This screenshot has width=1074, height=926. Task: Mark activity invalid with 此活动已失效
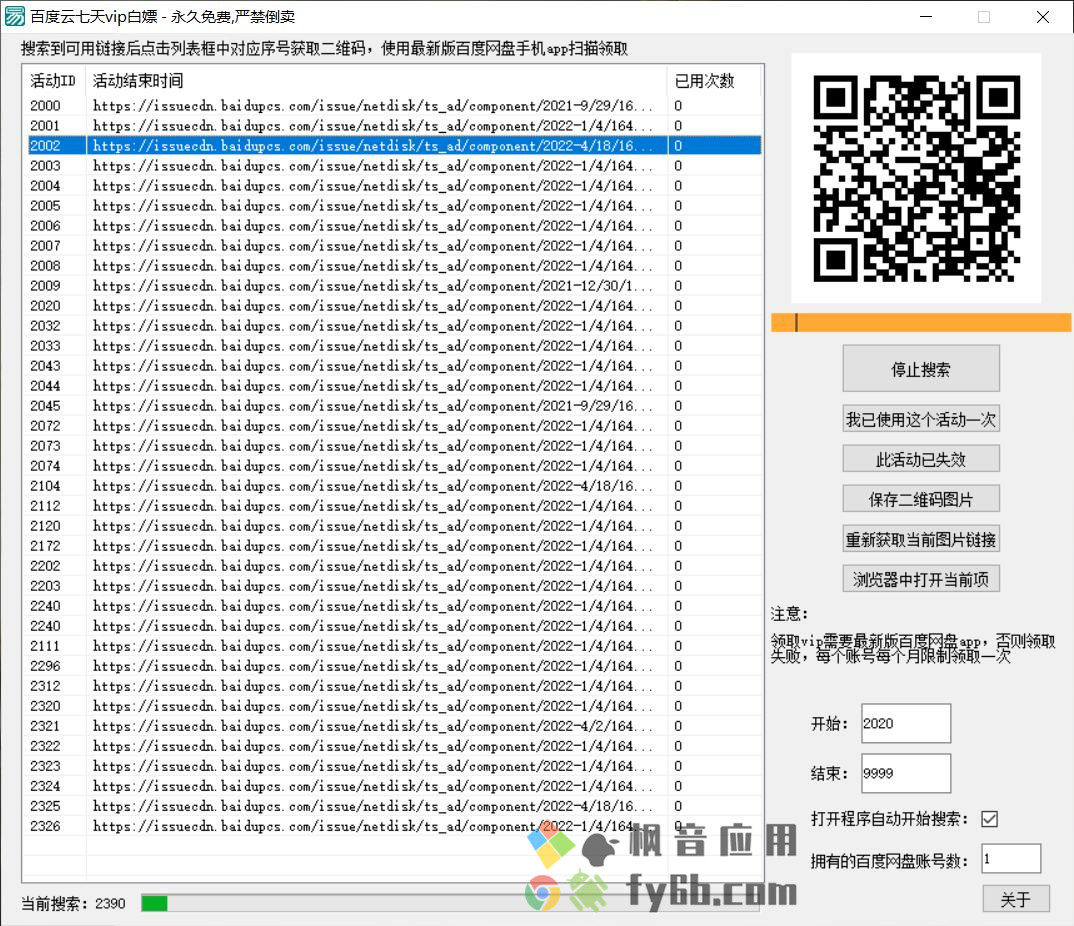[x=921, y=459]
